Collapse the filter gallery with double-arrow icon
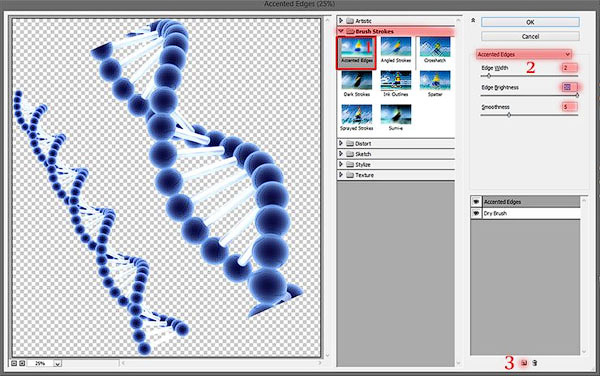 point(473,21)
